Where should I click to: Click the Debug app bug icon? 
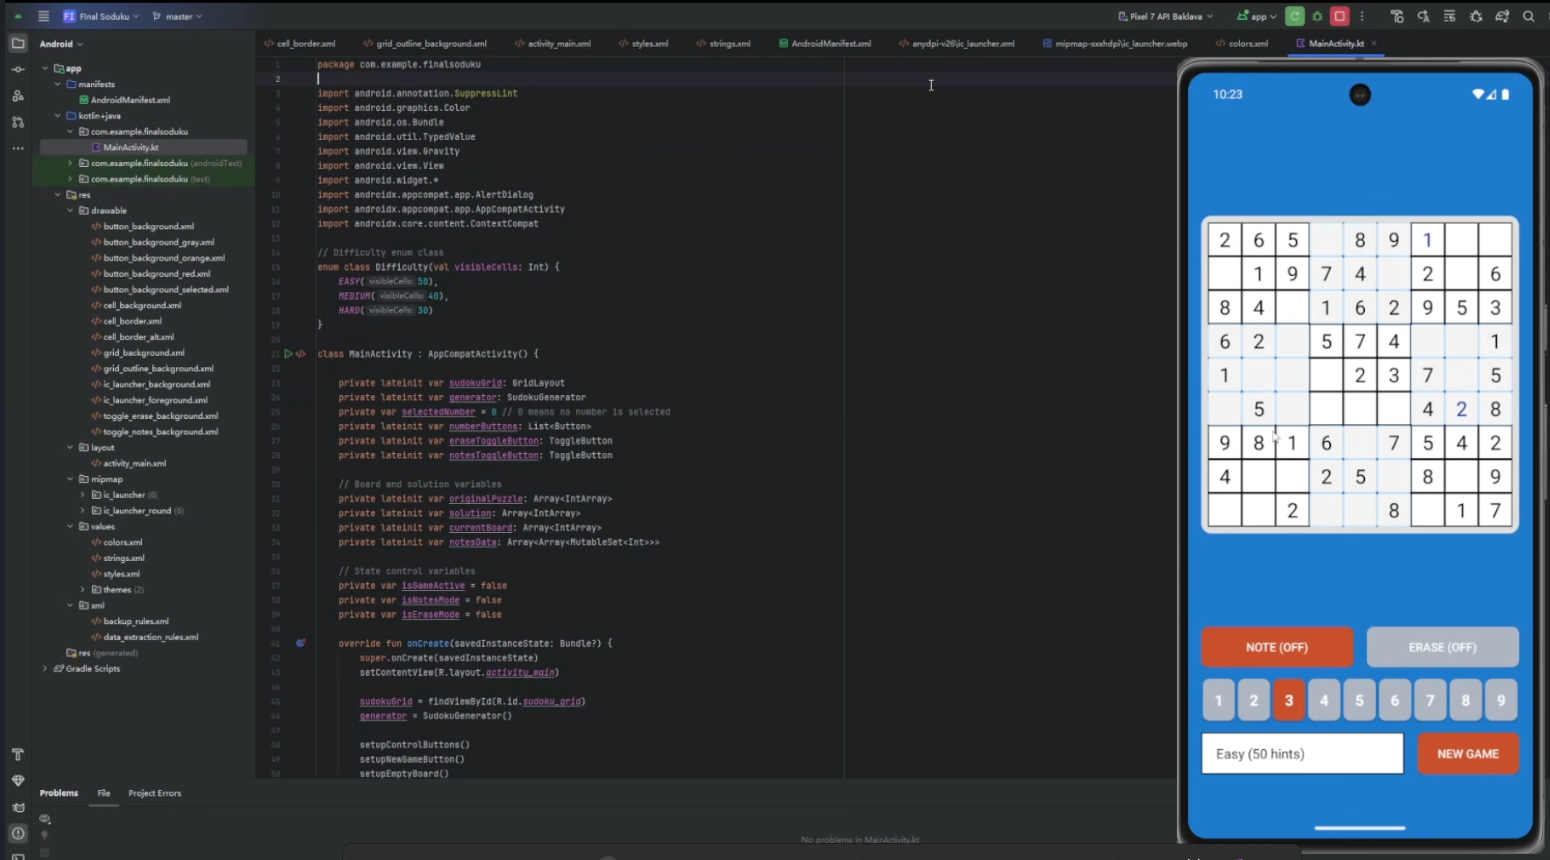click(1318, 16)
